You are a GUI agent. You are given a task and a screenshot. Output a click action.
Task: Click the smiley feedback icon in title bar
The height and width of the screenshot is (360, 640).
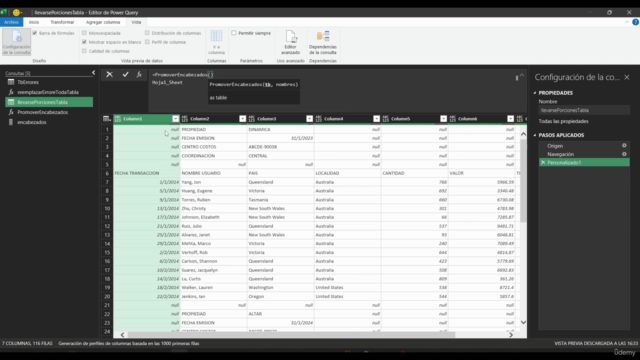click(16, 13)
